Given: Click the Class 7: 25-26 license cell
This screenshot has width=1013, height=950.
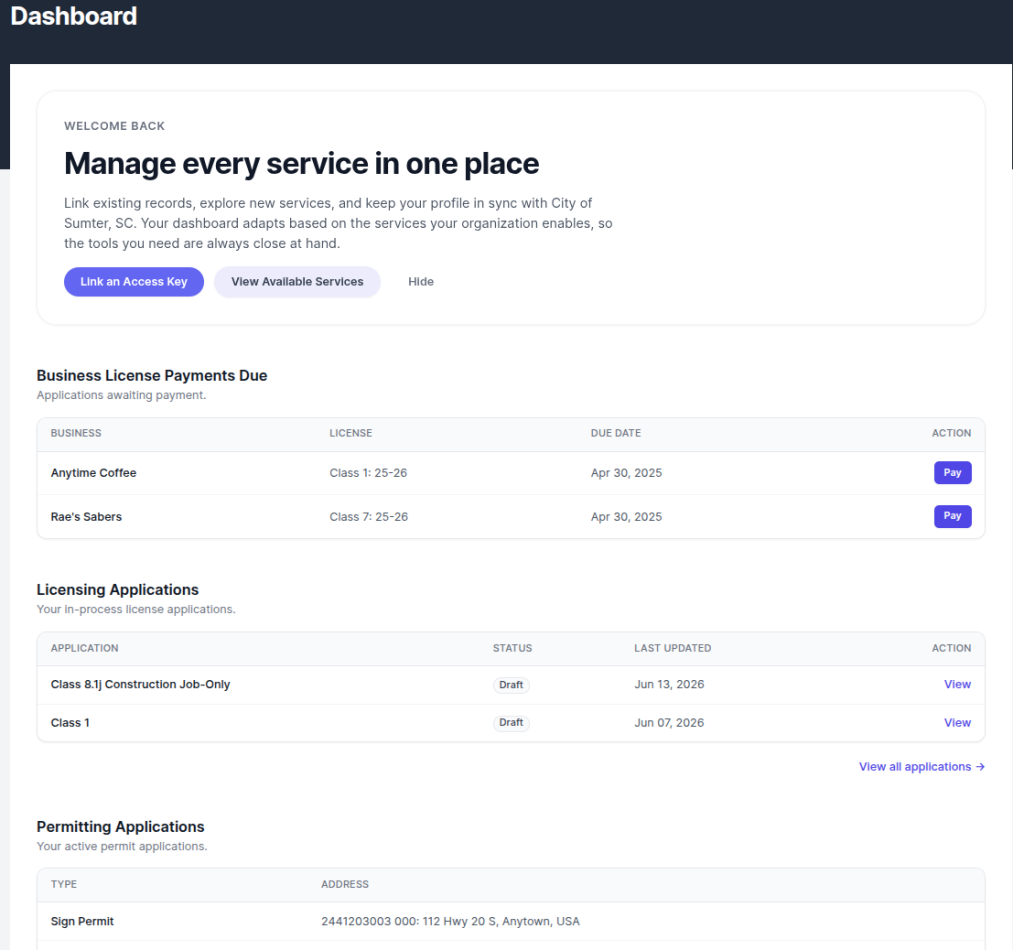Looking at the screenshot, I should click(368, 516).
